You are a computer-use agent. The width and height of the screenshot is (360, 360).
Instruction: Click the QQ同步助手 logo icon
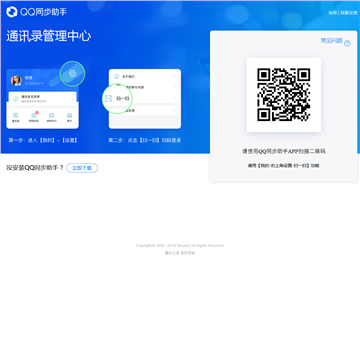click(11, 12)
